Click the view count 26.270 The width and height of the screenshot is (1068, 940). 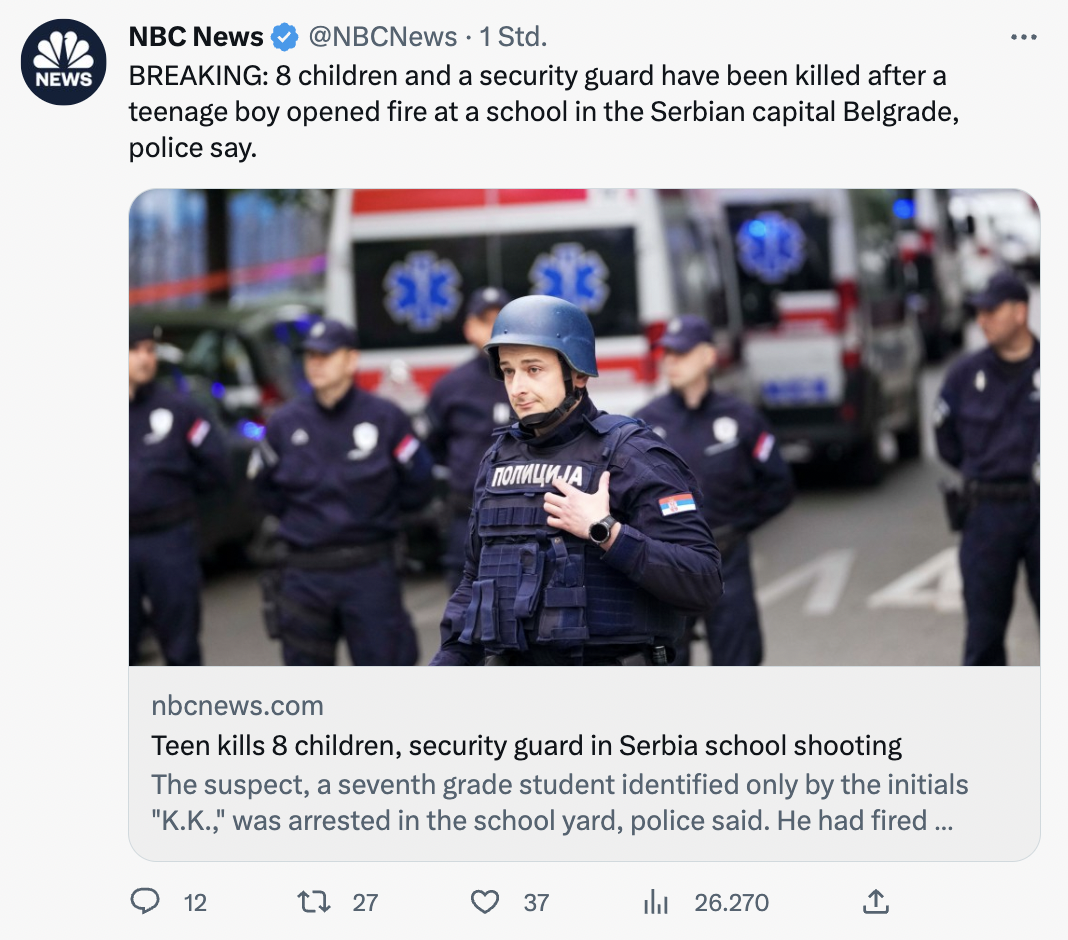(732, 903)
